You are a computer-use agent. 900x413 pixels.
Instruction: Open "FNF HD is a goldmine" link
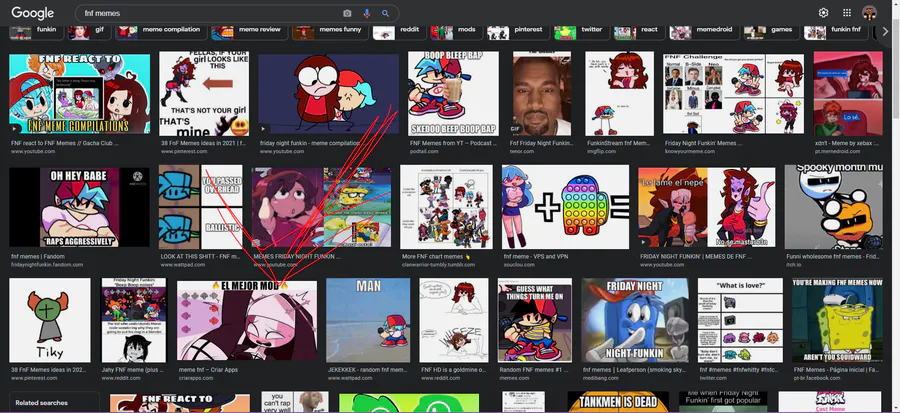pyautogui.click(x=453, y=370)
